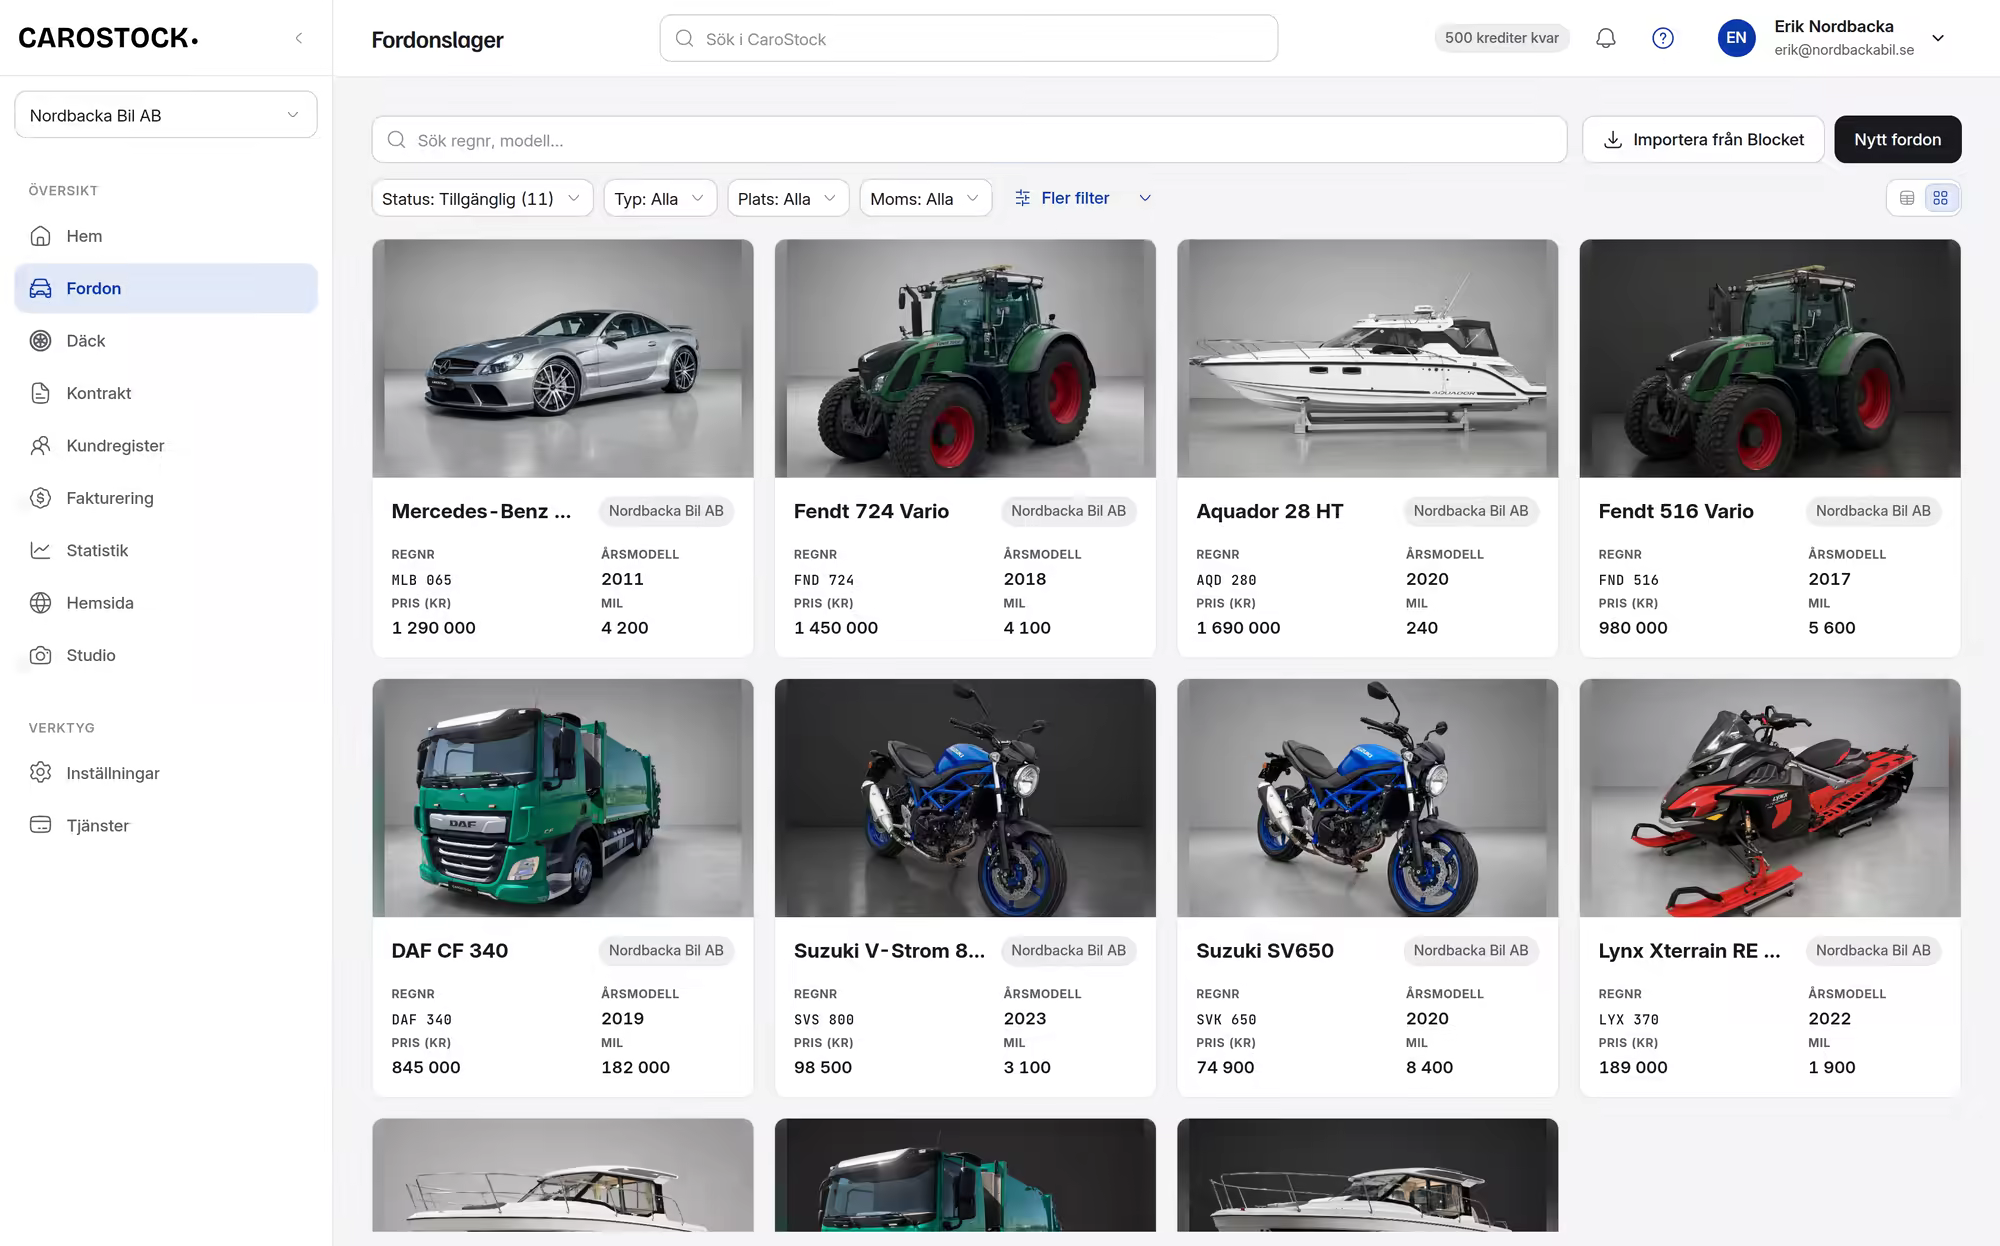Switch to table list view
2000x1246 pixels.
click(x=1907, y=198)
